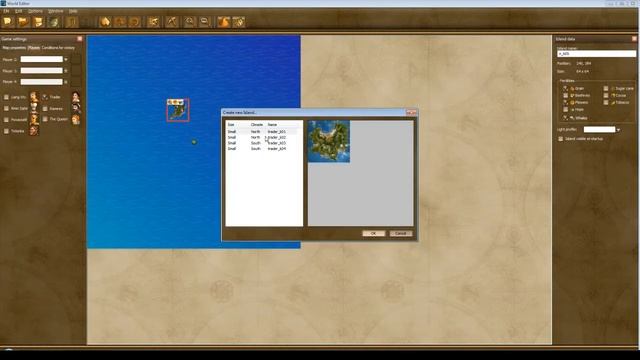Click the Tetonka portrait icon
The image size is (640, 360).
34,131
